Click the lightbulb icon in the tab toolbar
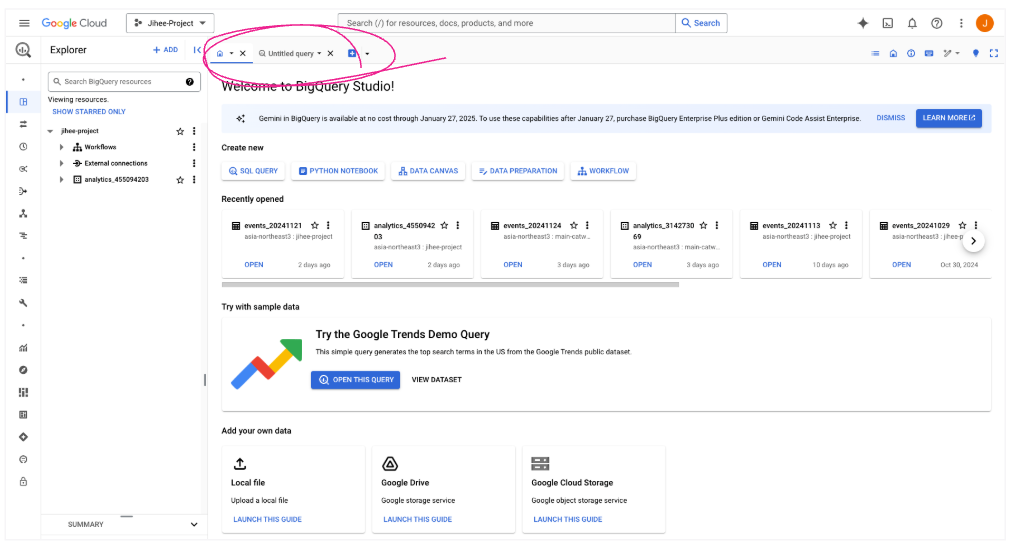The height and width of the screenshot is (547, 1012). coord(976,54)
